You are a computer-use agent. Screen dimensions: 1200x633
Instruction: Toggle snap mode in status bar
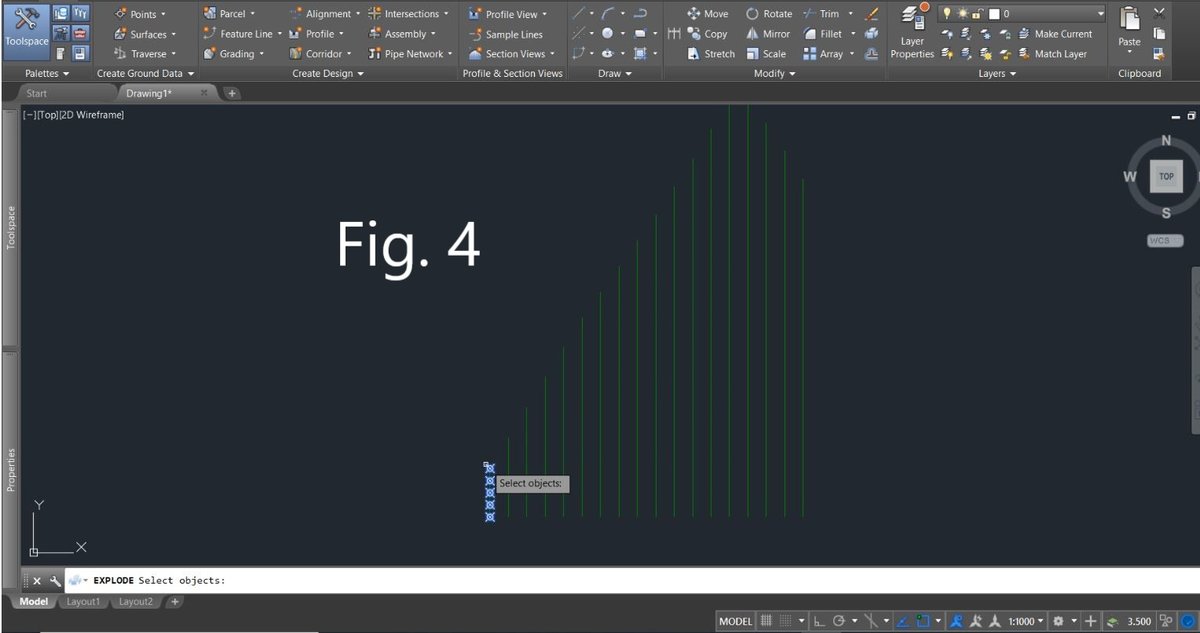786,621
